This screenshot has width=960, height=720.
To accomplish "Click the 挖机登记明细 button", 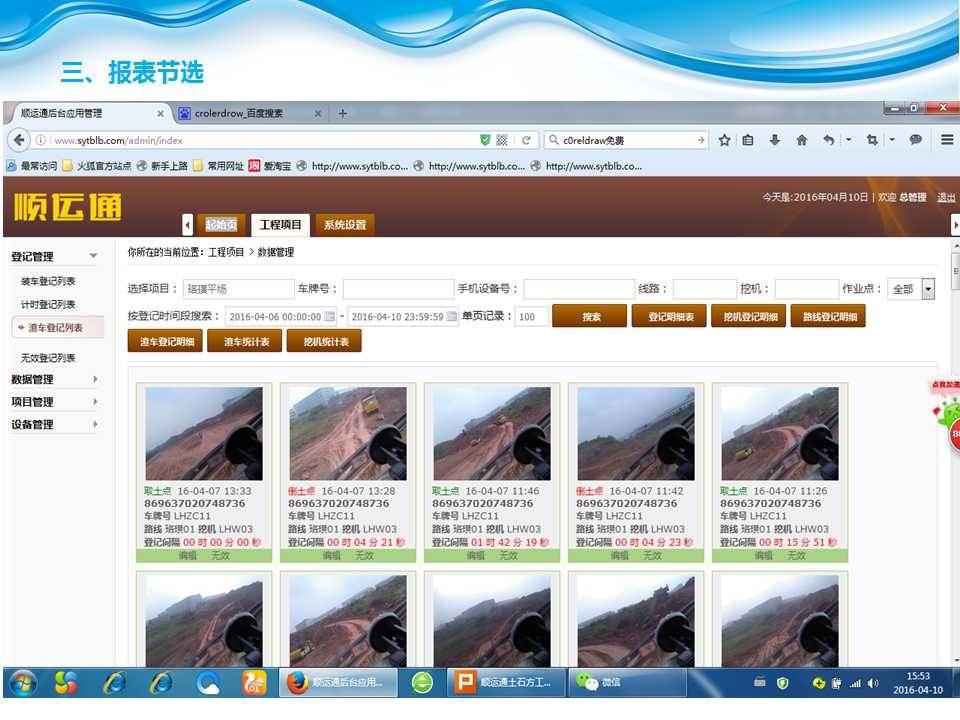I will tap(749, 317).
